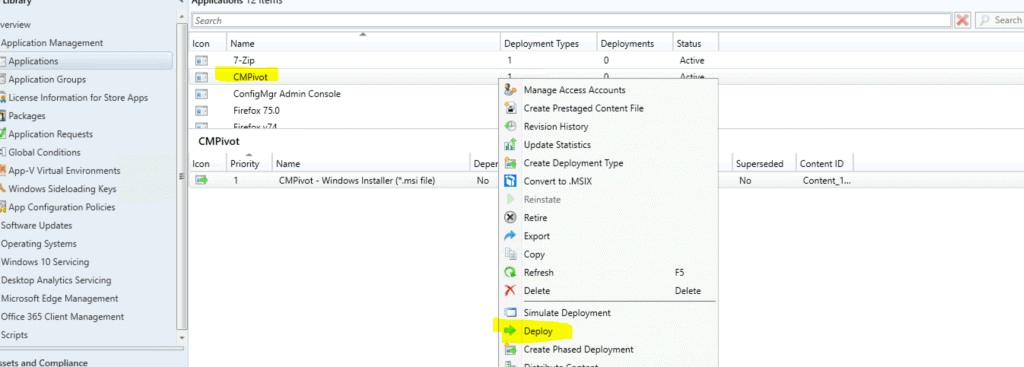Select Create Deployment Type menu entry
Viewport: 1024px width, 367px height.
point(573,163)
